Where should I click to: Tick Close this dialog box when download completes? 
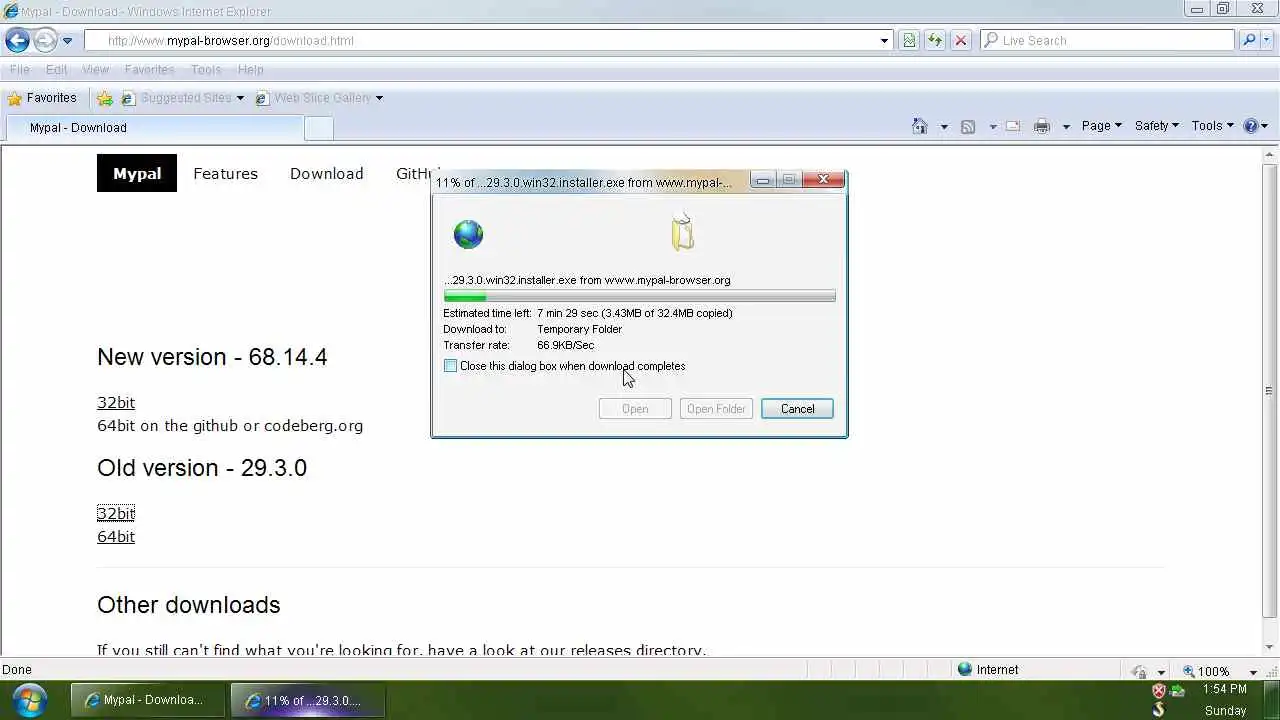450,366
